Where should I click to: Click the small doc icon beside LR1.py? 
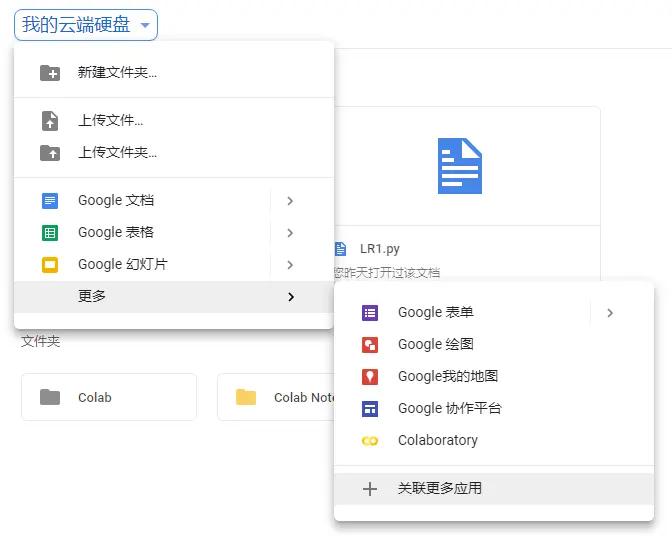click(x=340, y=249)
